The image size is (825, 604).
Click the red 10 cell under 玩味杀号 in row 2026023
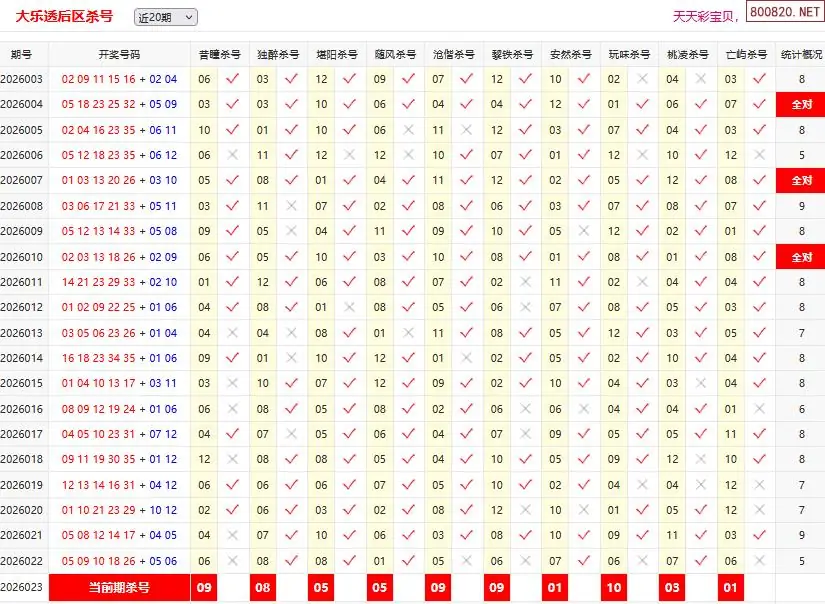coord(614,587)
